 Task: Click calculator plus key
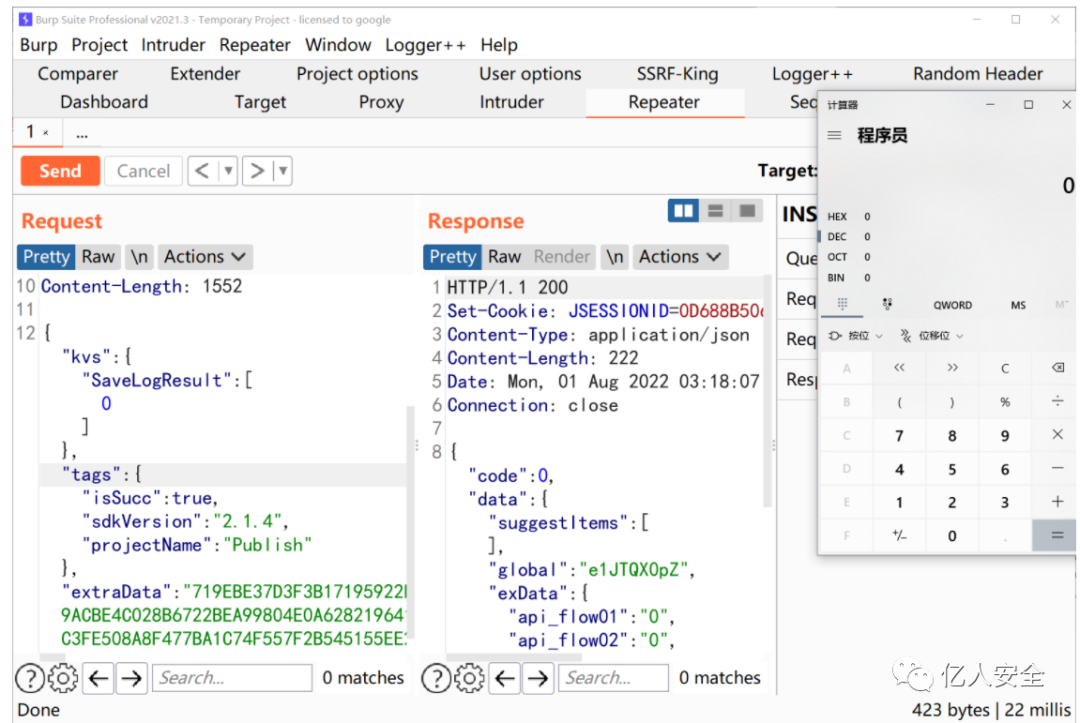coord(1058,502)
